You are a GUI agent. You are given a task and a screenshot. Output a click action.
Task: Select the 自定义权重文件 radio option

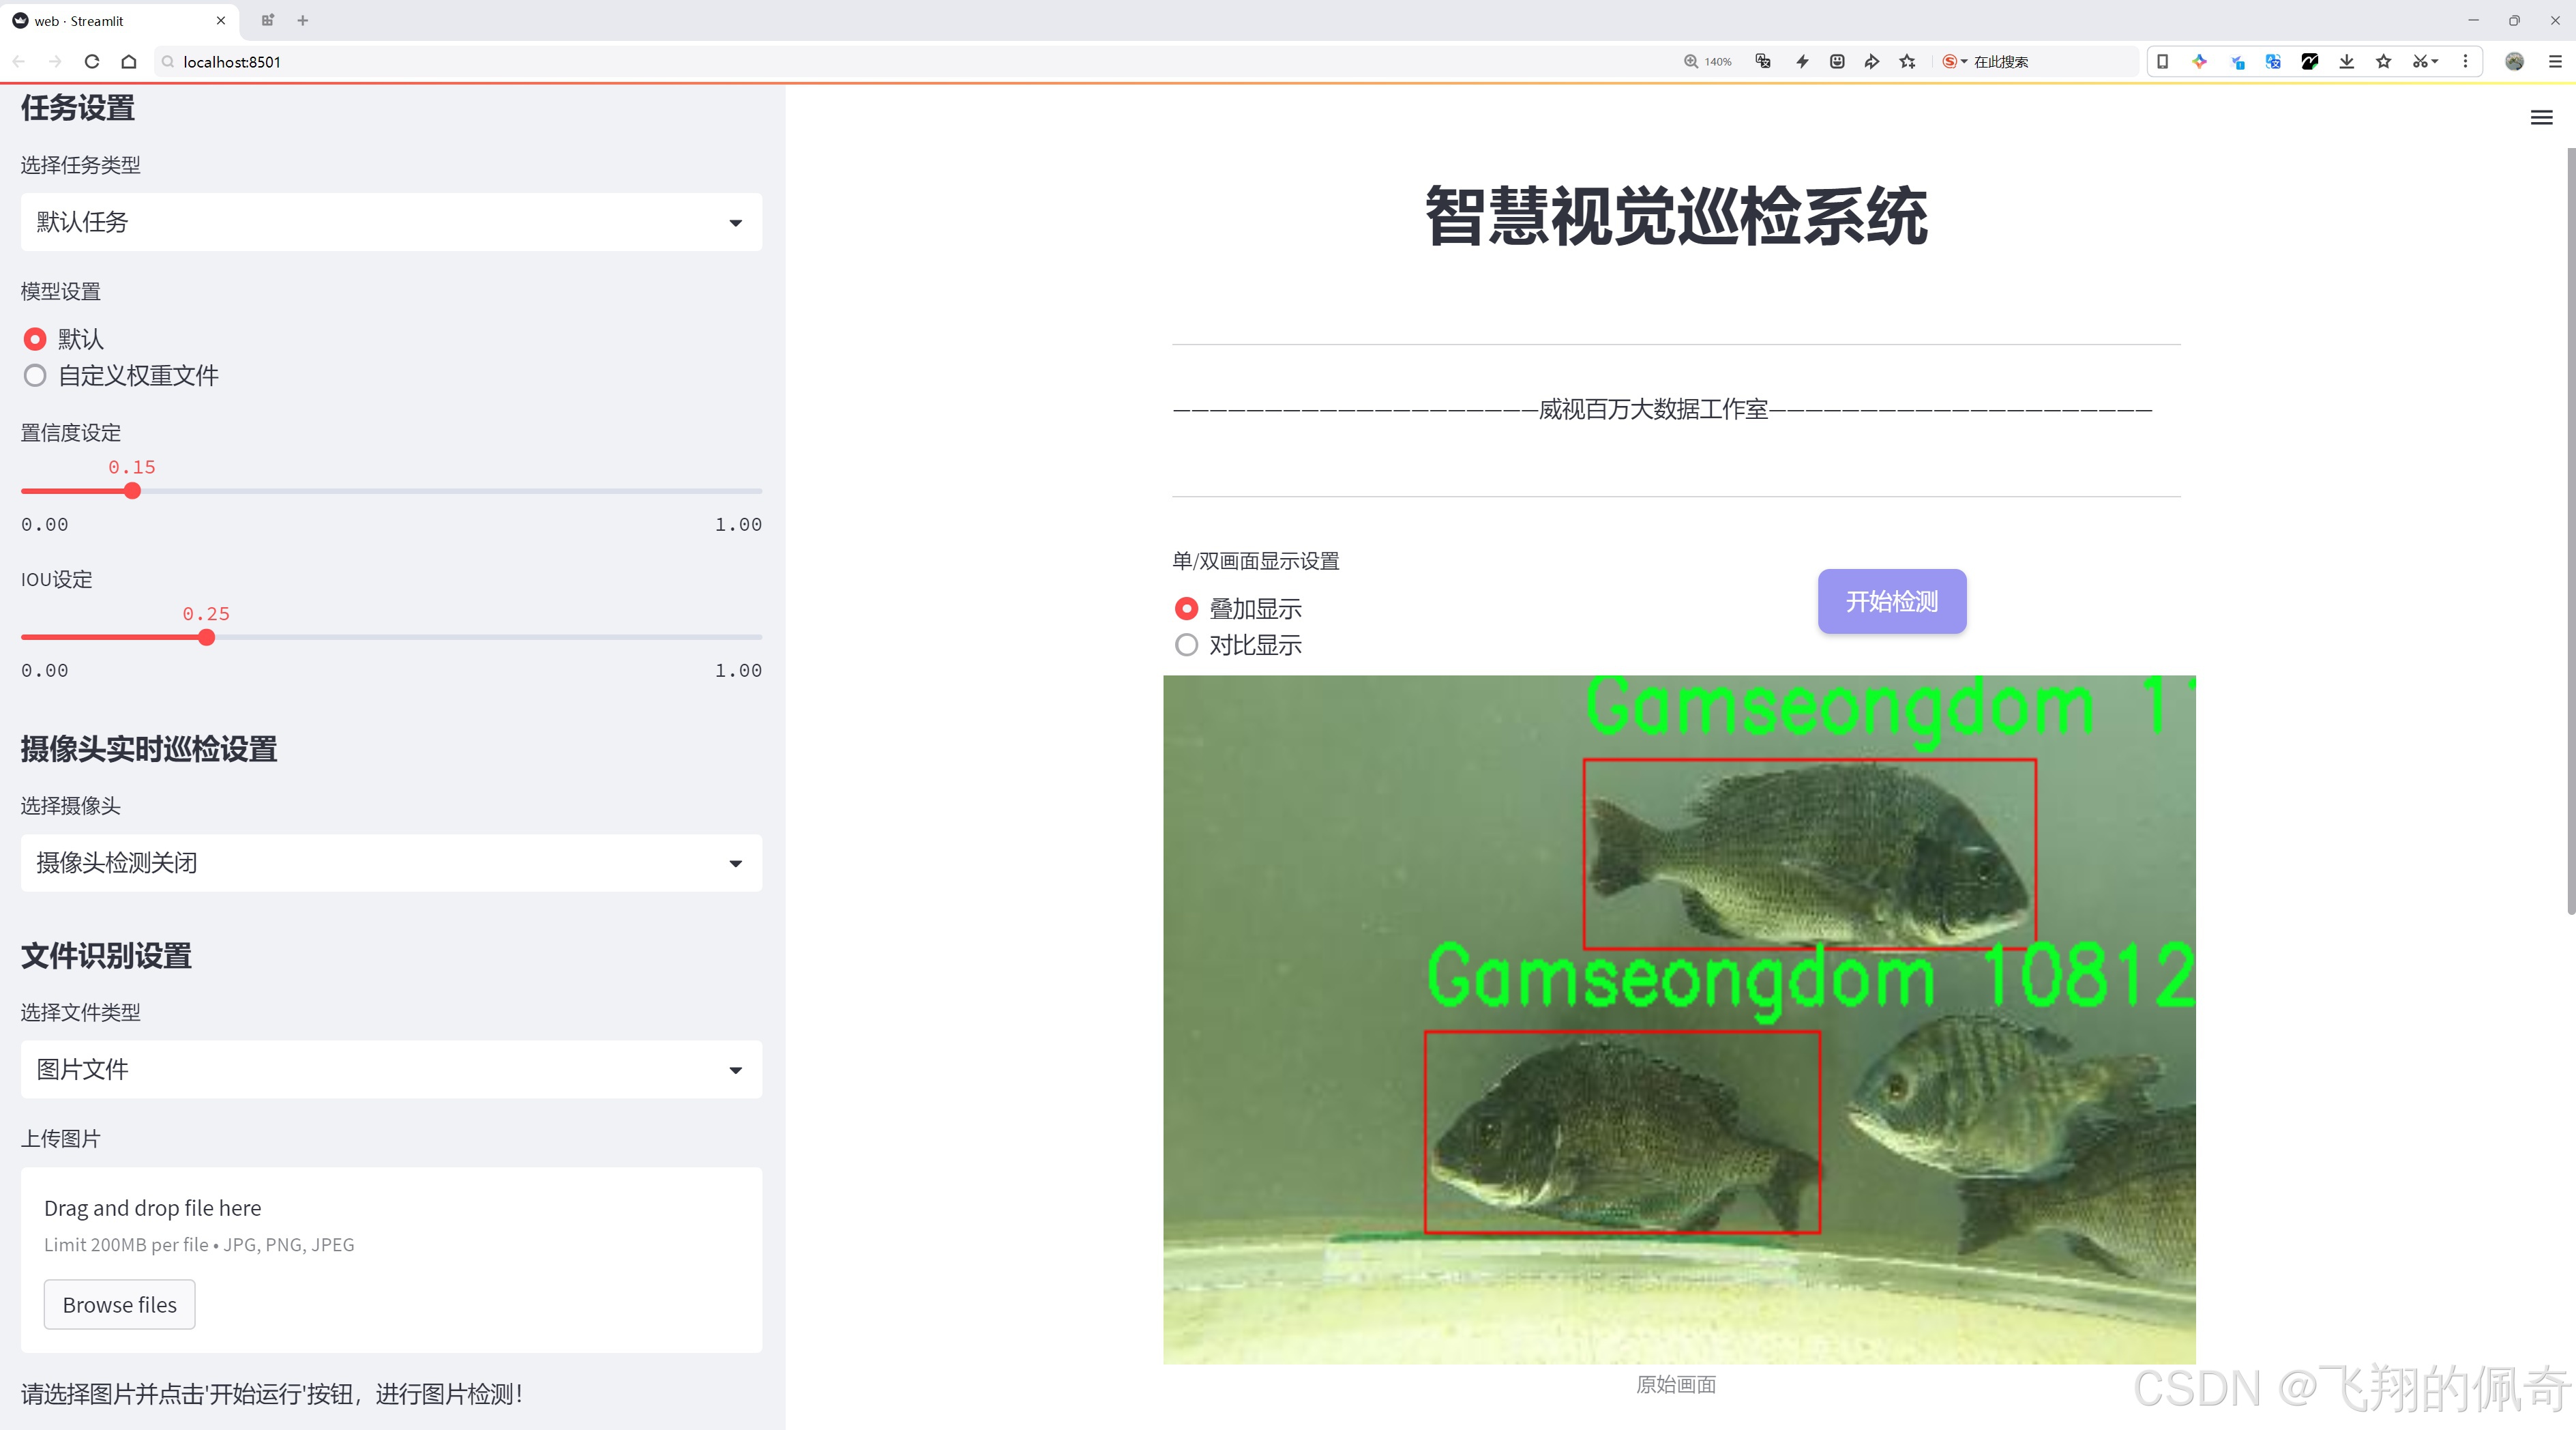[x=35, y=375]
